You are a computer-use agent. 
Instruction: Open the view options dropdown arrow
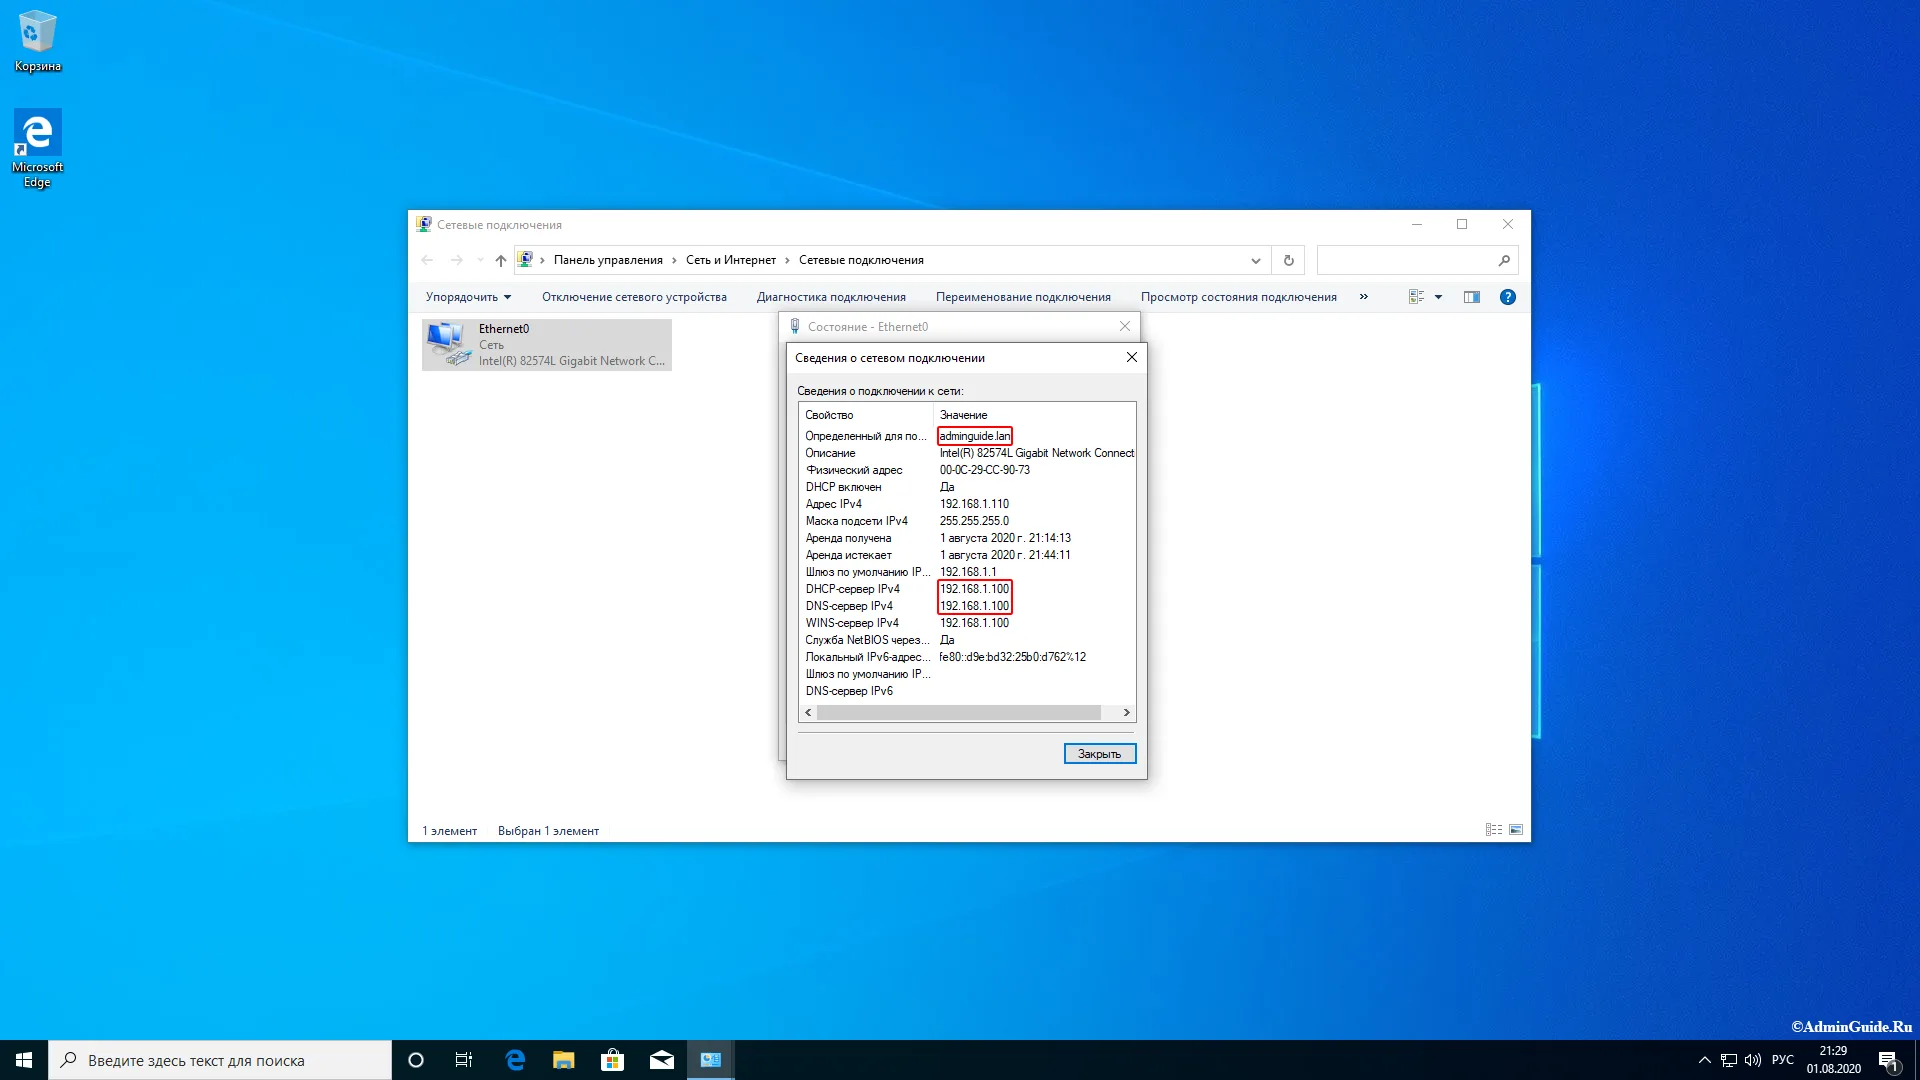(1438, 297)
